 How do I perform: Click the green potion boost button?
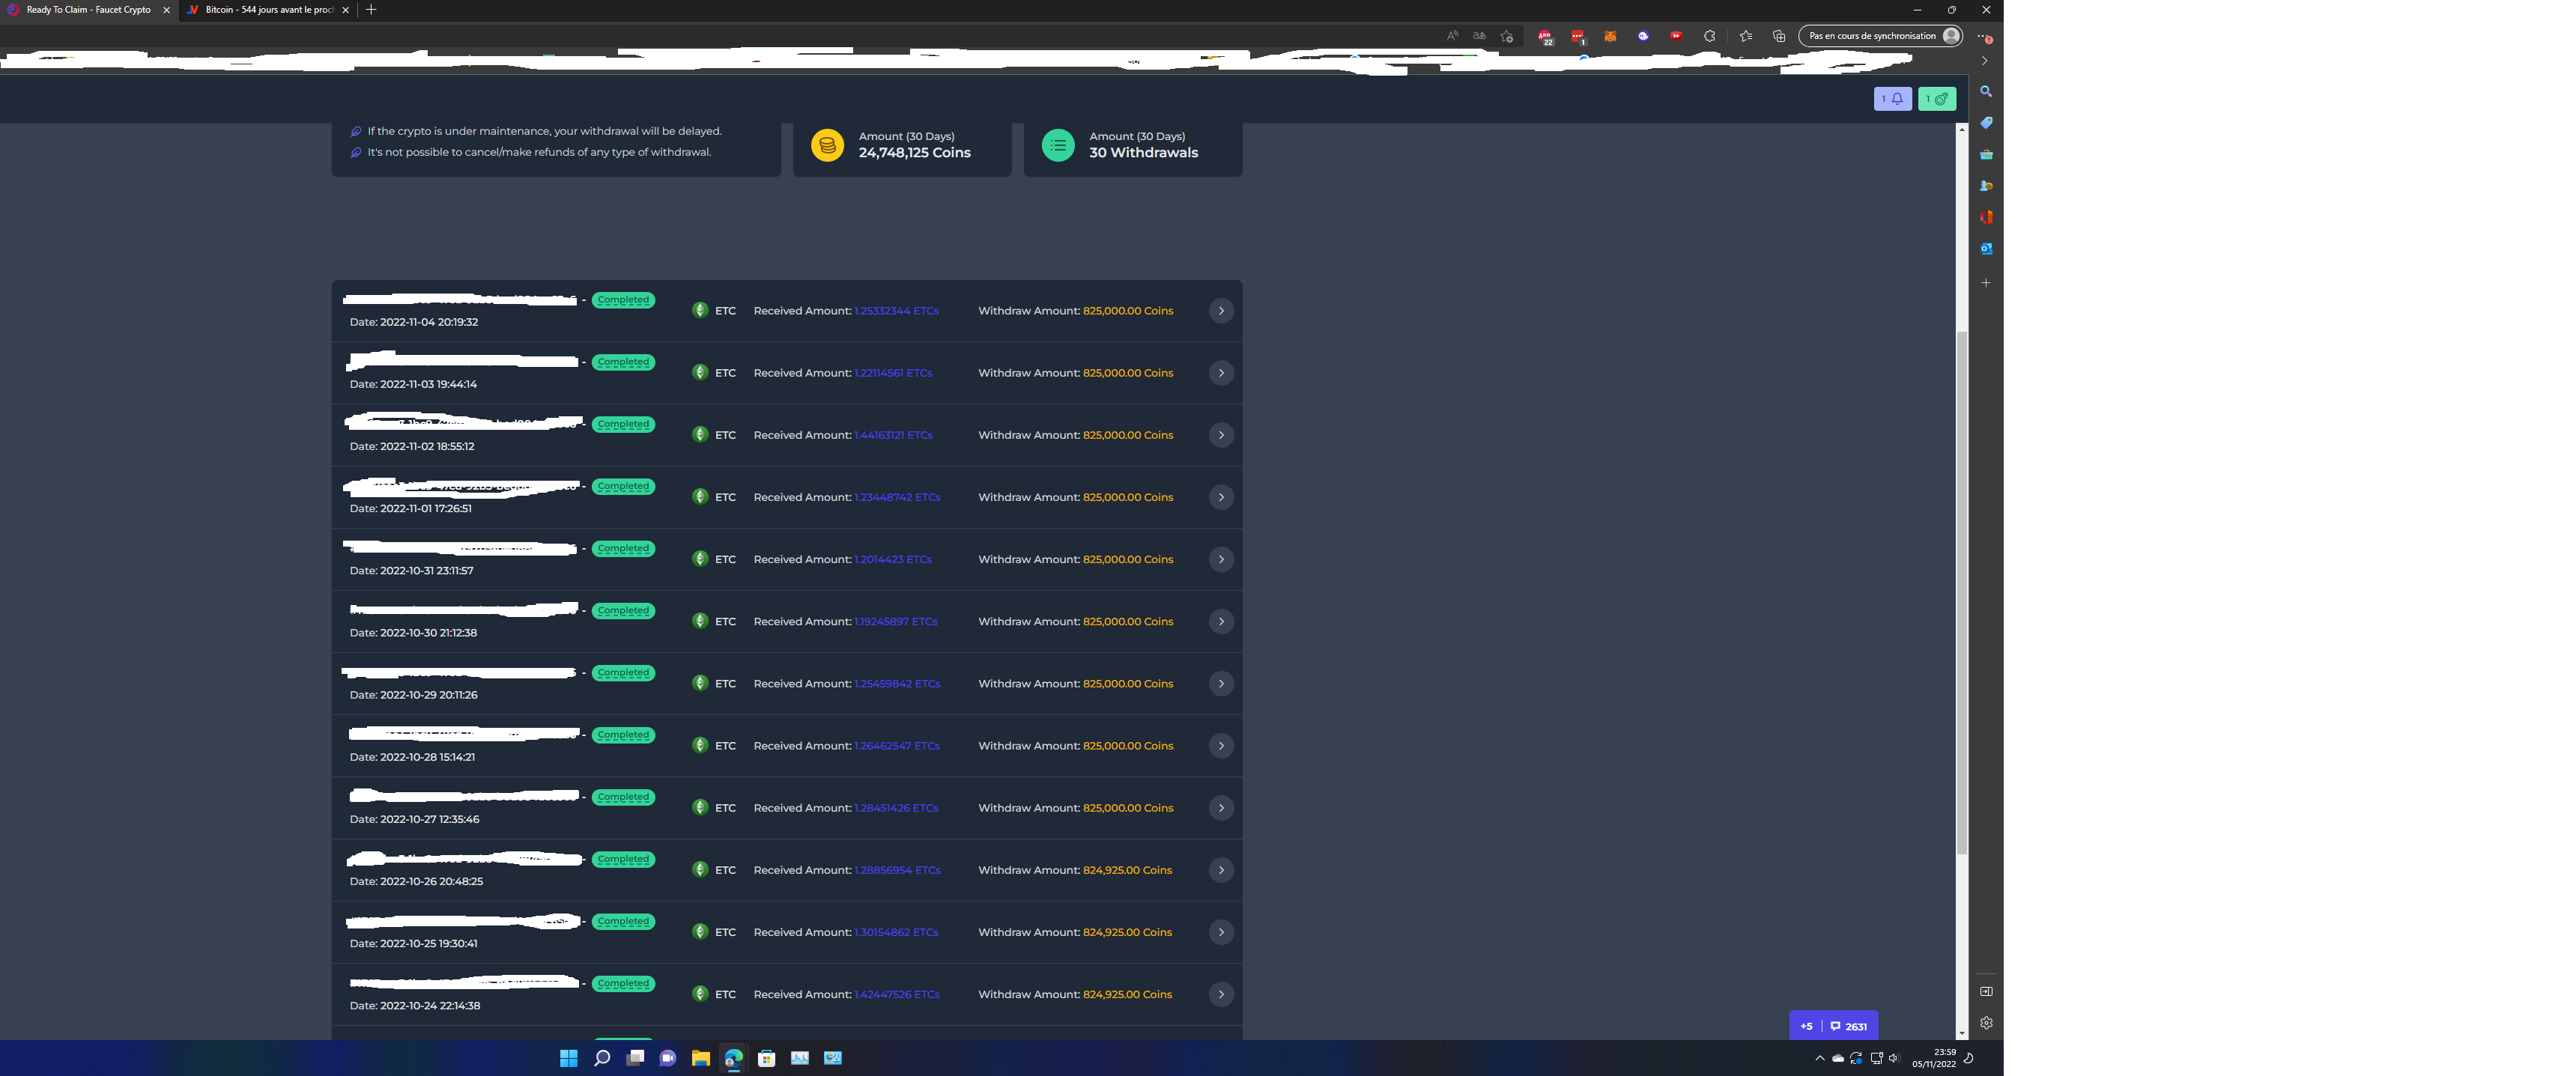click(x=1937, y=99)
